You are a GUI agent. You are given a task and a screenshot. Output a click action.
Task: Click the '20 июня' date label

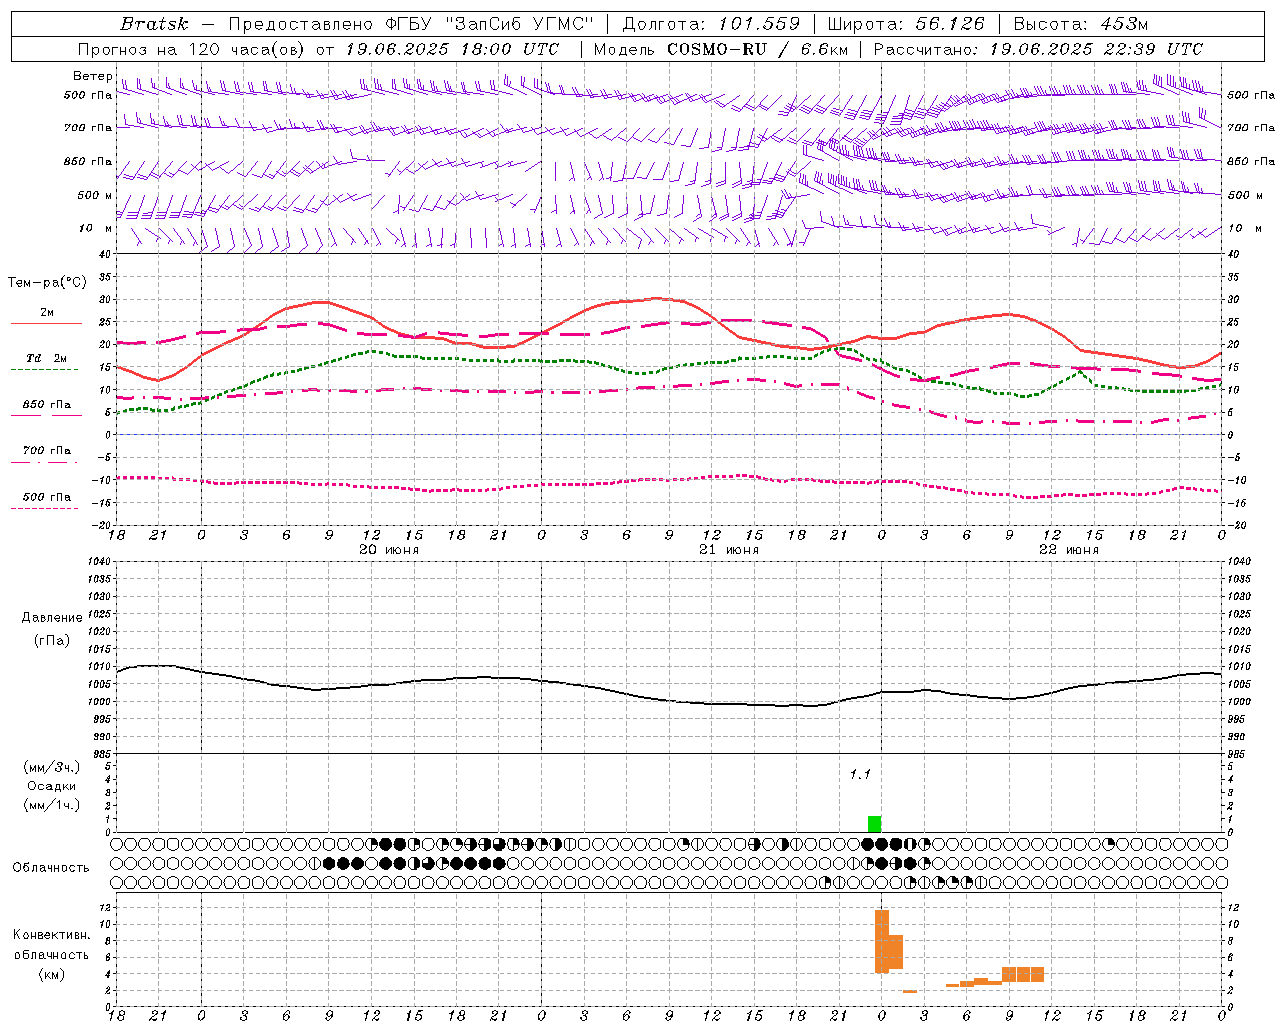click(389, 550)
